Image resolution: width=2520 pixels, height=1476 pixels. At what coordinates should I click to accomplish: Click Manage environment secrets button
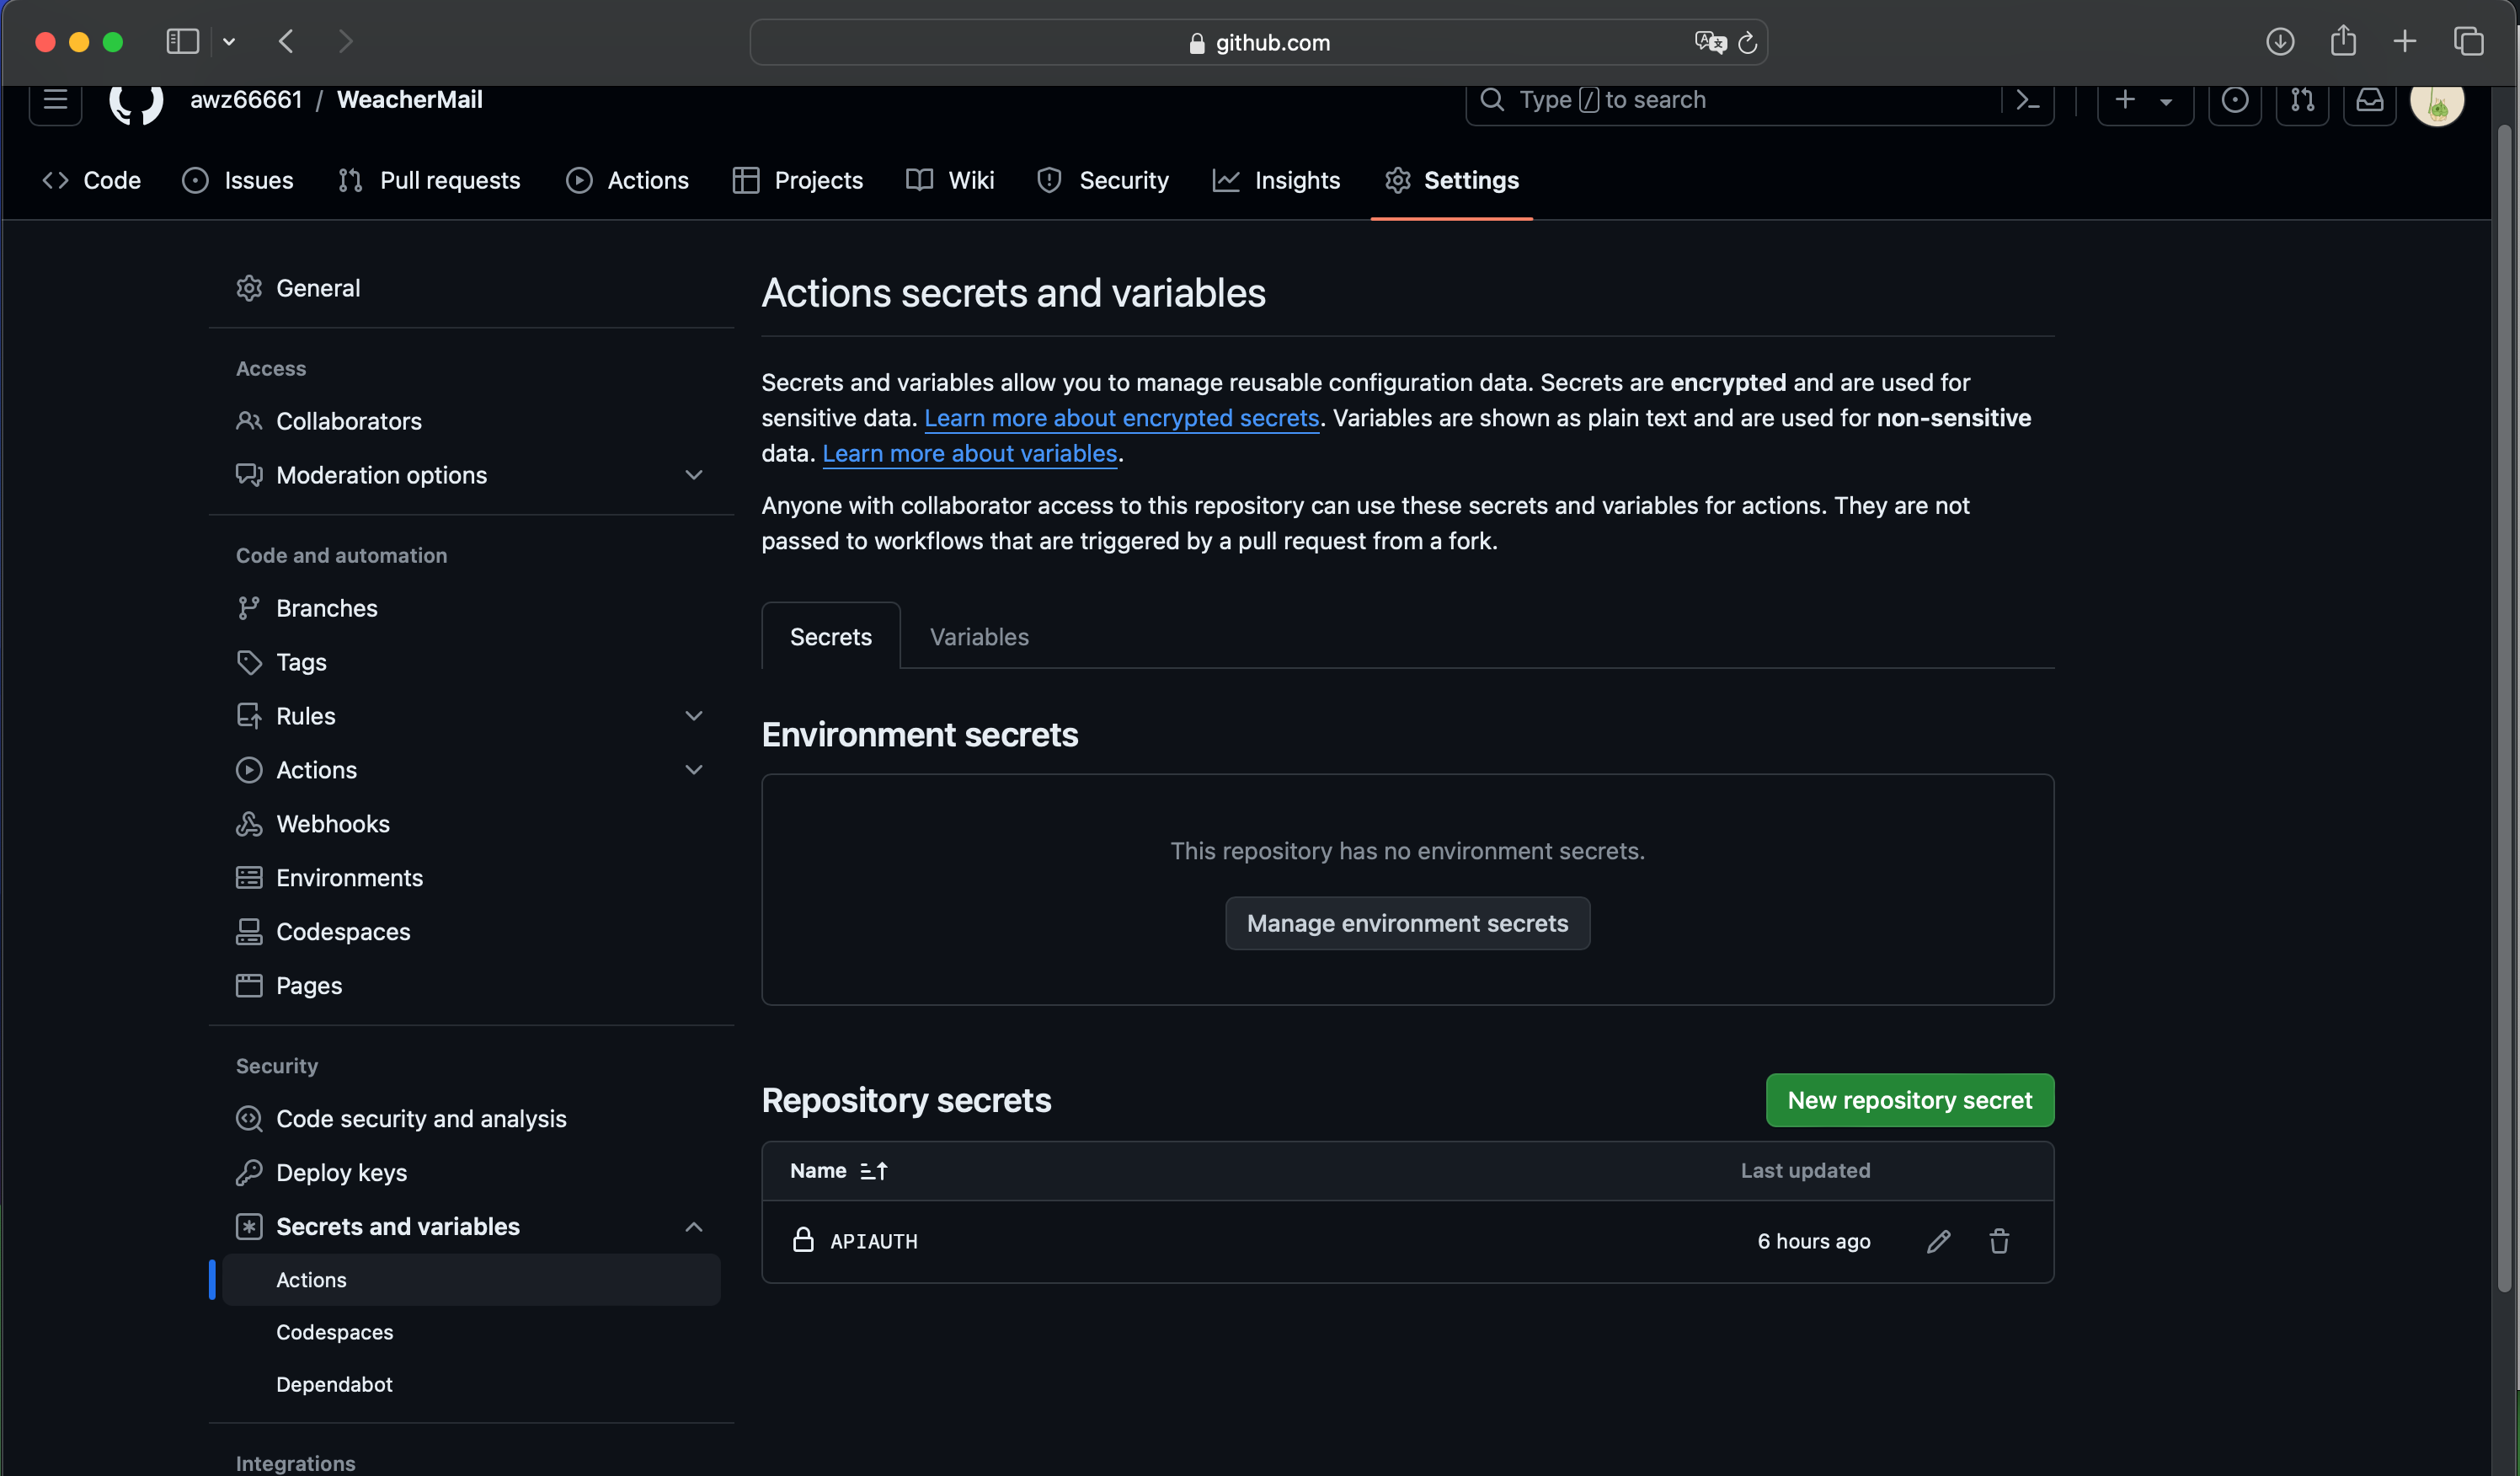pos(1407,923)
